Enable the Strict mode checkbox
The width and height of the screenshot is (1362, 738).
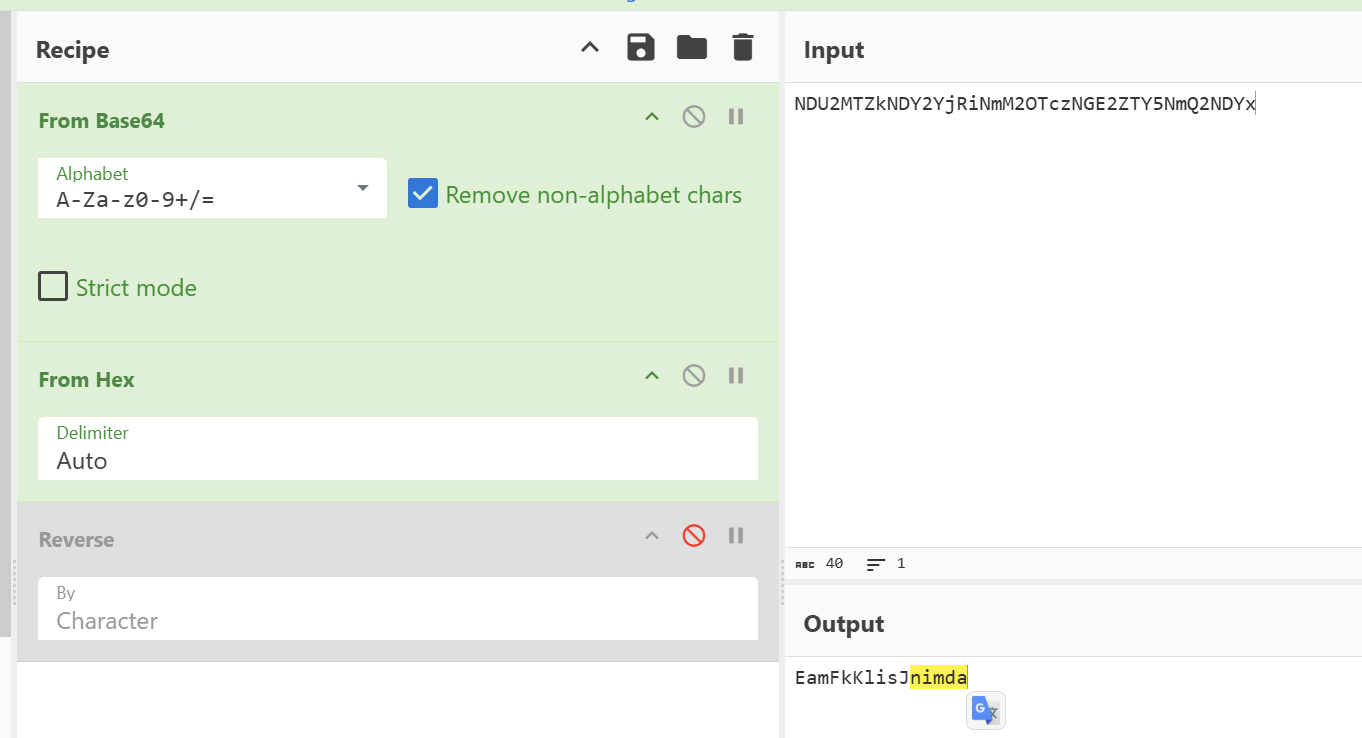(x=53, y=287)
